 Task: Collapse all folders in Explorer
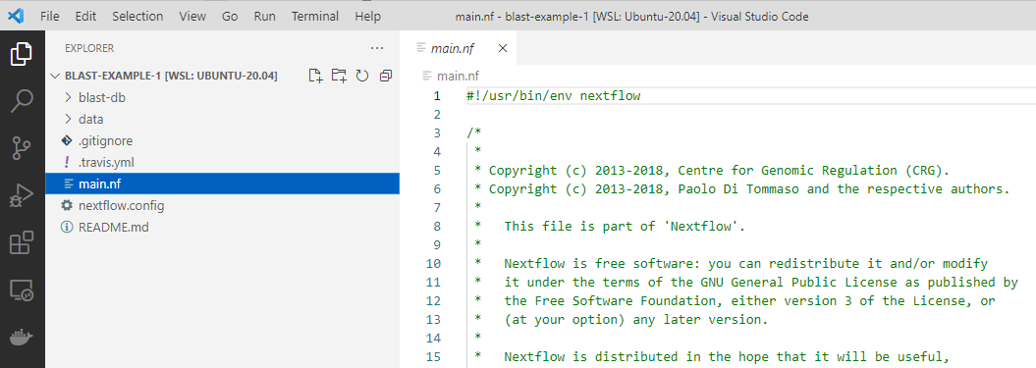click(x=386, y=76)
